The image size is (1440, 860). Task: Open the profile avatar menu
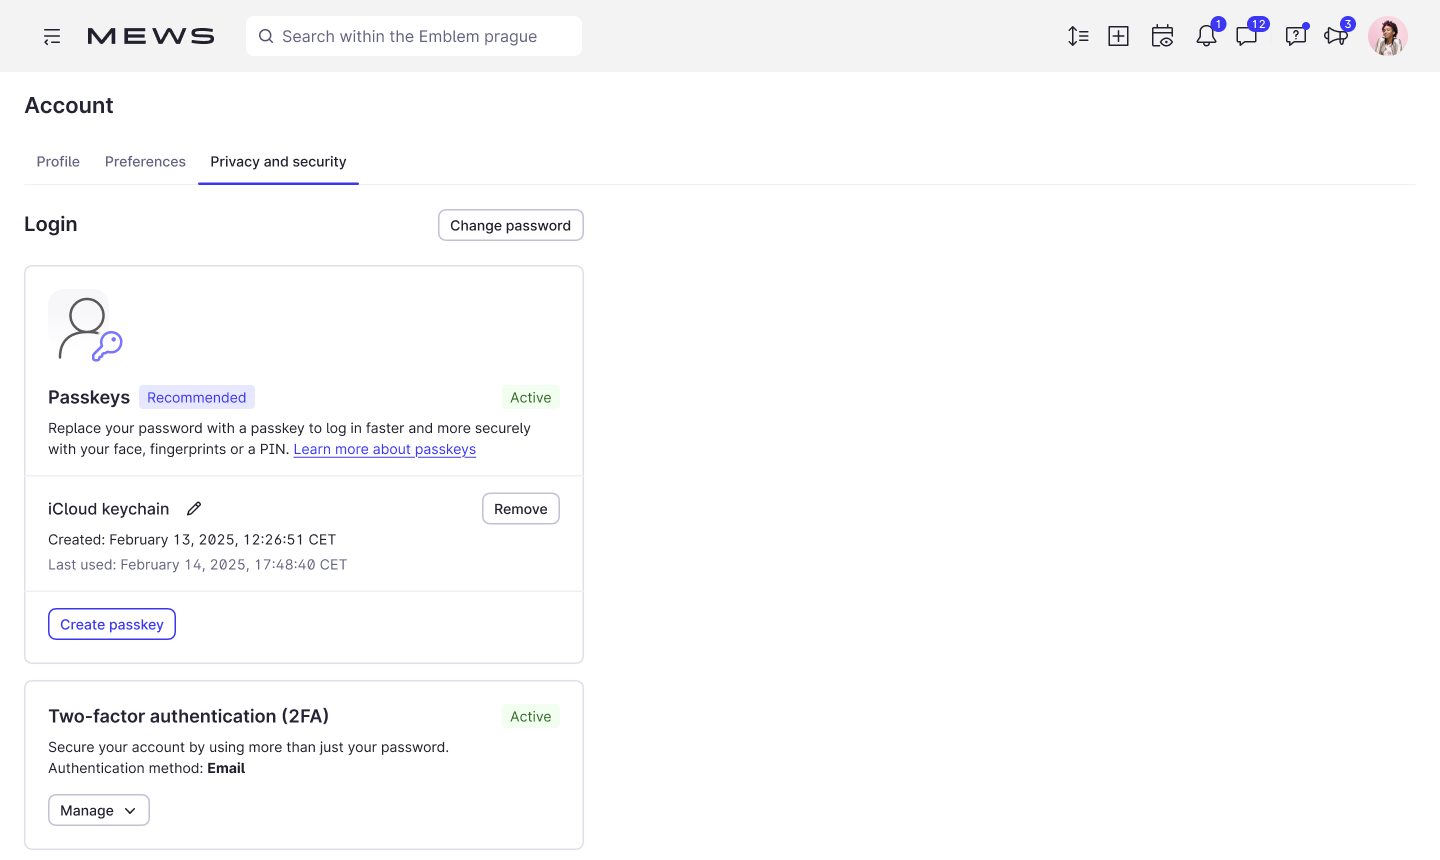(x=1388, y=35)
